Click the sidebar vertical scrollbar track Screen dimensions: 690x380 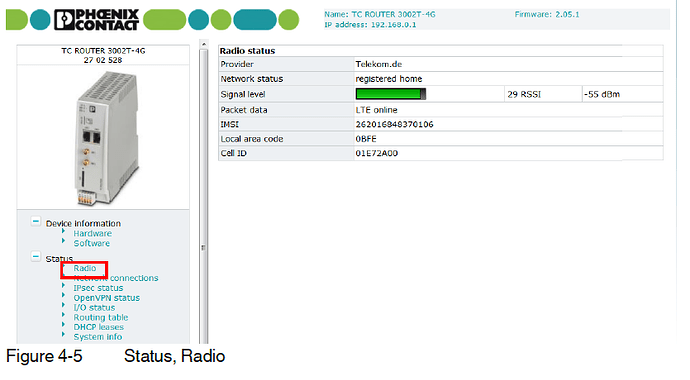203,196
